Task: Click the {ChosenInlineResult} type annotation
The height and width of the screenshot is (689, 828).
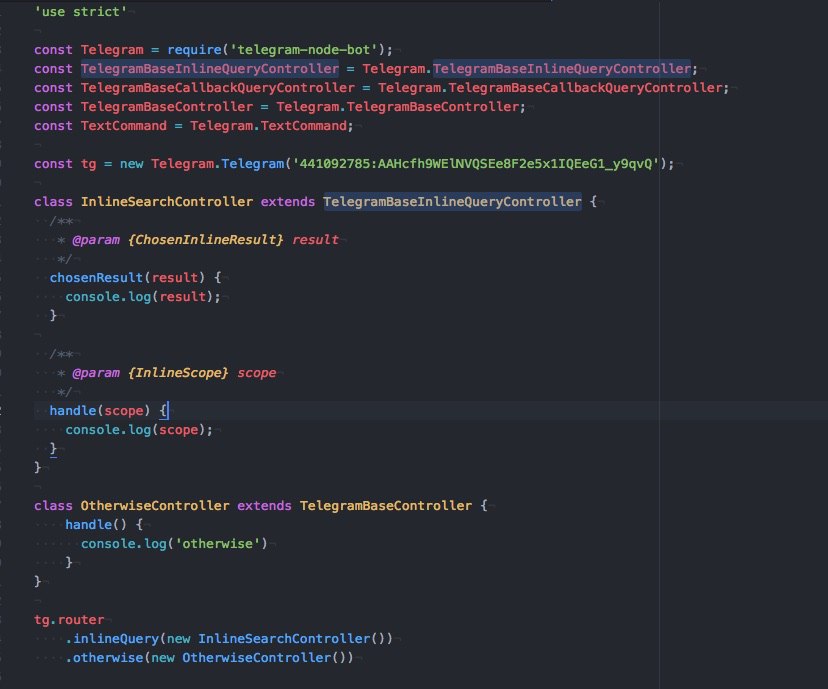Action: pos(205,240)
